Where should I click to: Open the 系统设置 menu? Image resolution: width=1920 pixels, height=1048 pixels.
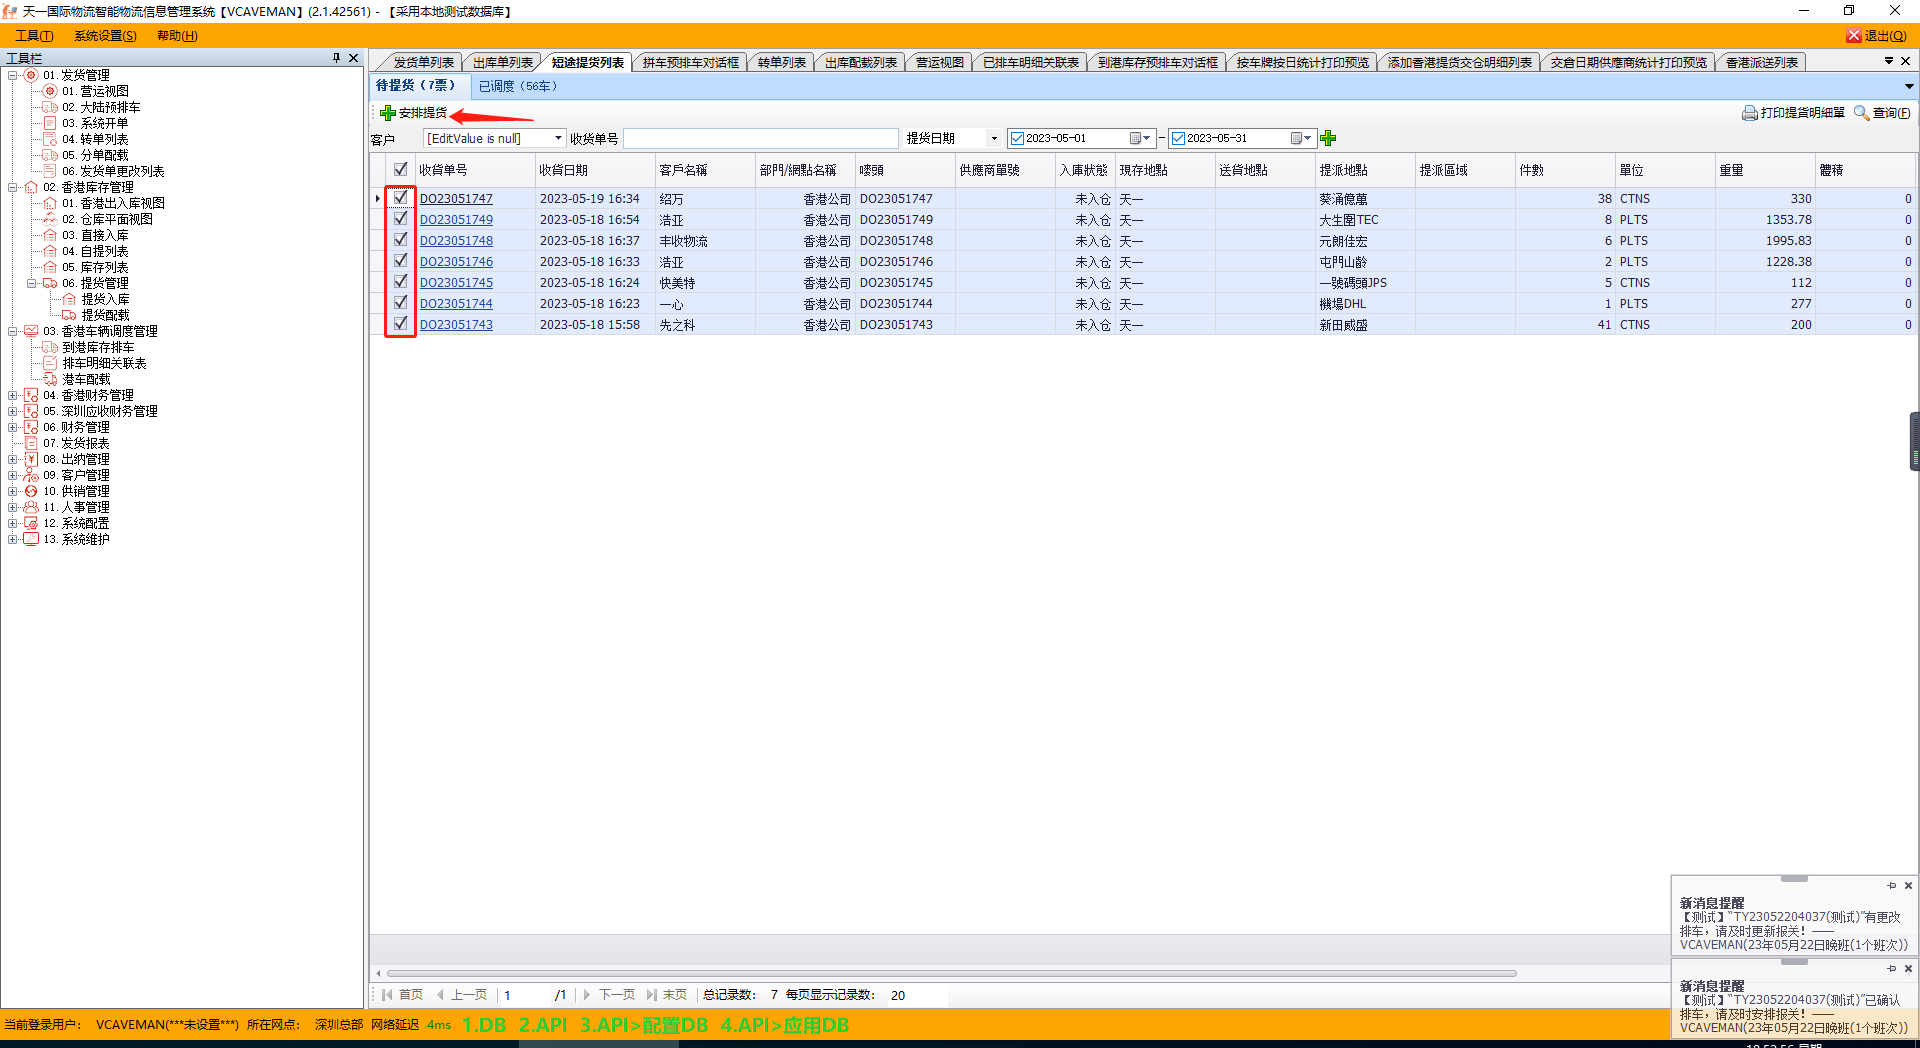pyautogui.click(x=105, y=36)
